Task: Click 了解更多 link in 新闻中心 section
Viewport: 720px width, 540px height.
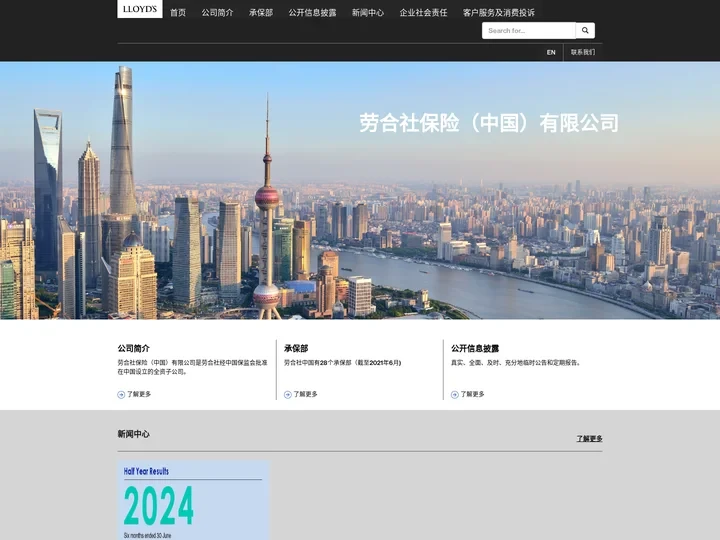Action: click(x=589, y=439)
